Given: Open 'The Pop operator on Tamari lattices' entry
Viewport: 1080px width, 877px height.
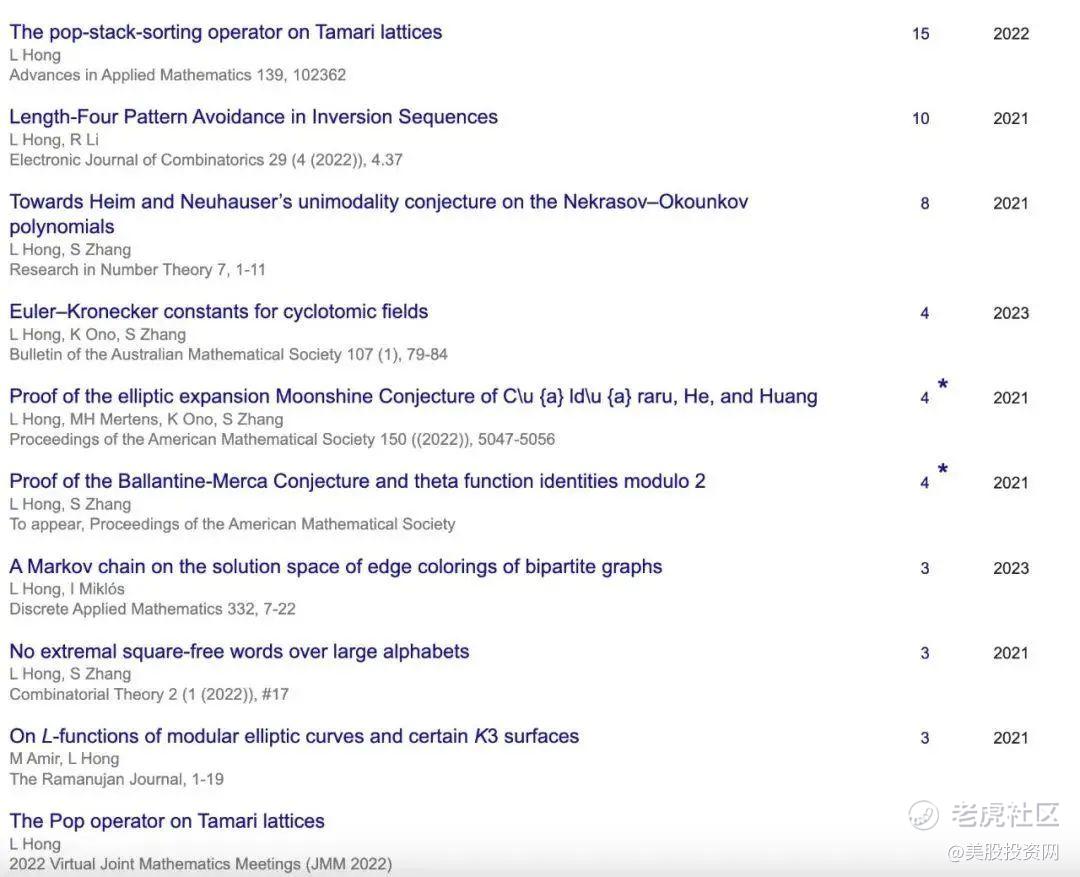Looking at the screenshot, I should point(167,821).
